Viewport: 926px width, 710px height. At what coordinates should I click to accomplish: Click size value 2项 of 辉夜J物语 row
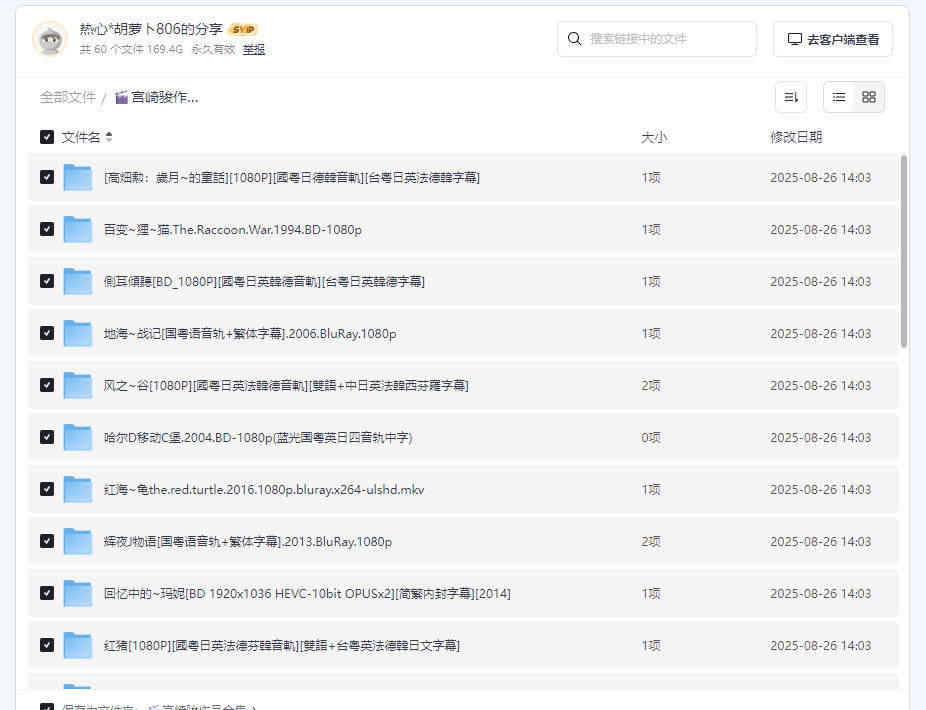pos(651,541)
